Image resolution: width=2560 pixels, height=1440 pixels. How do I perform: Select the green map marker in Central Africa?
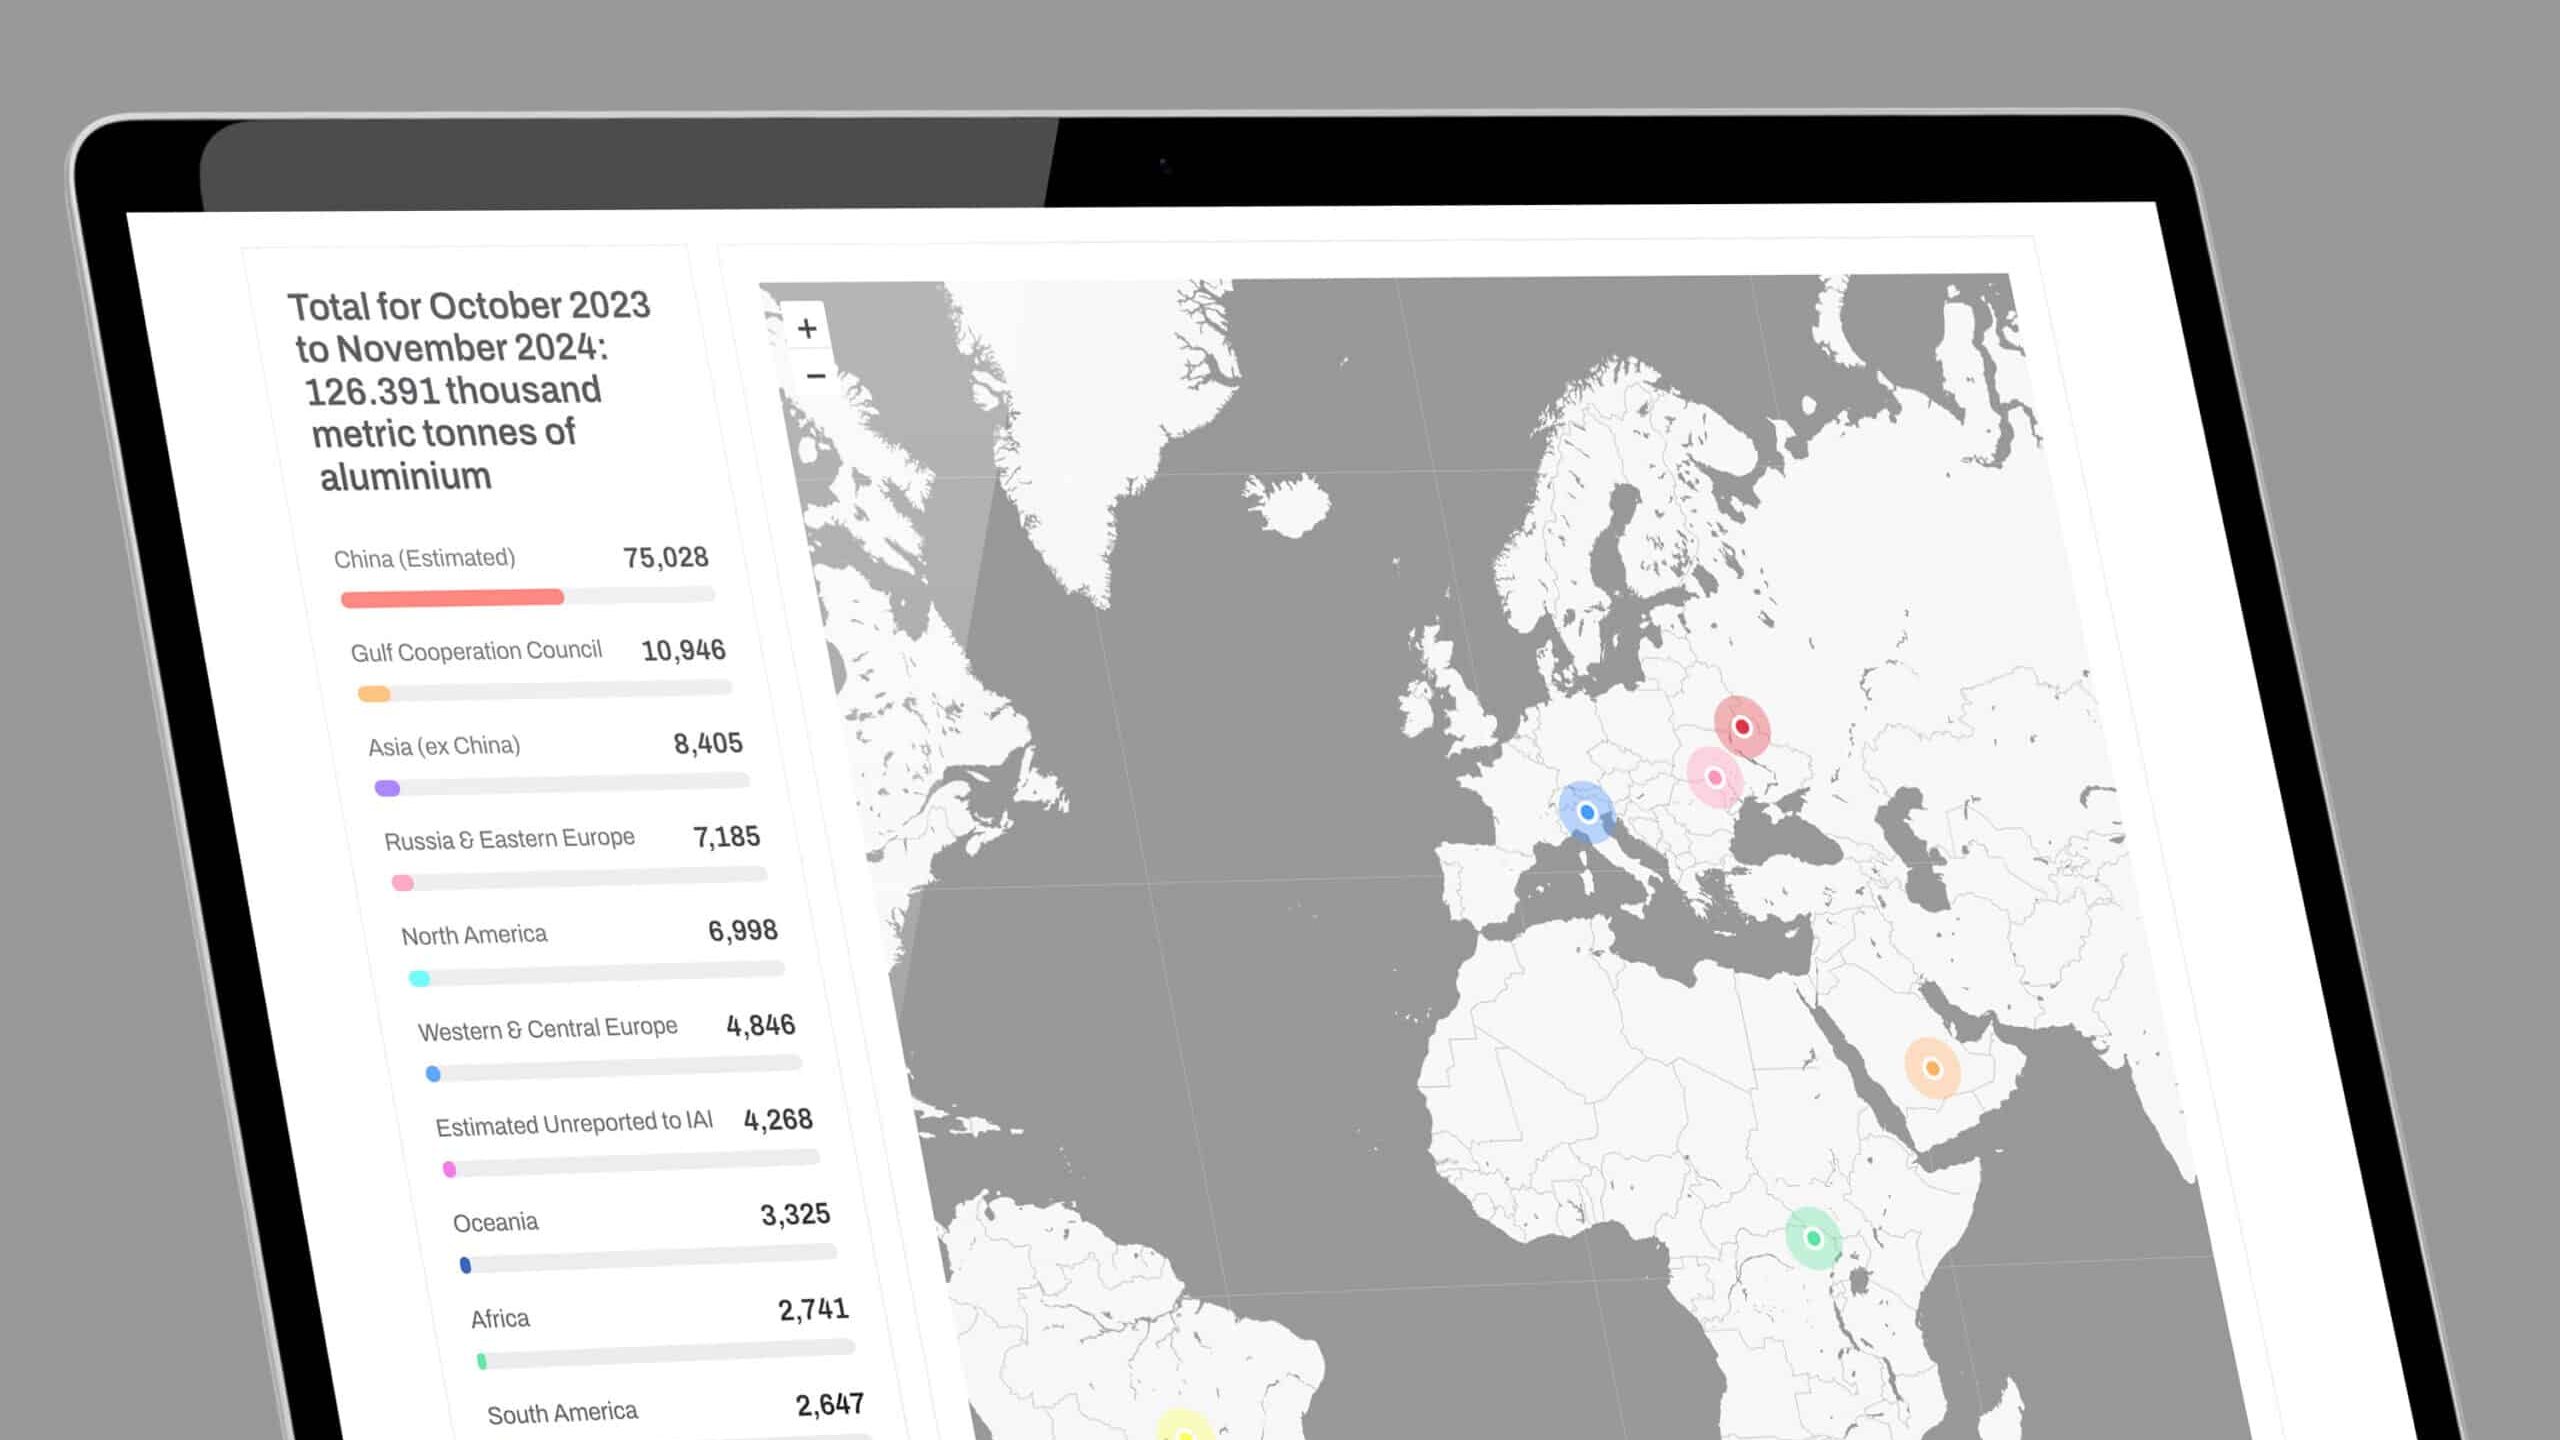pos(1812,1237)
